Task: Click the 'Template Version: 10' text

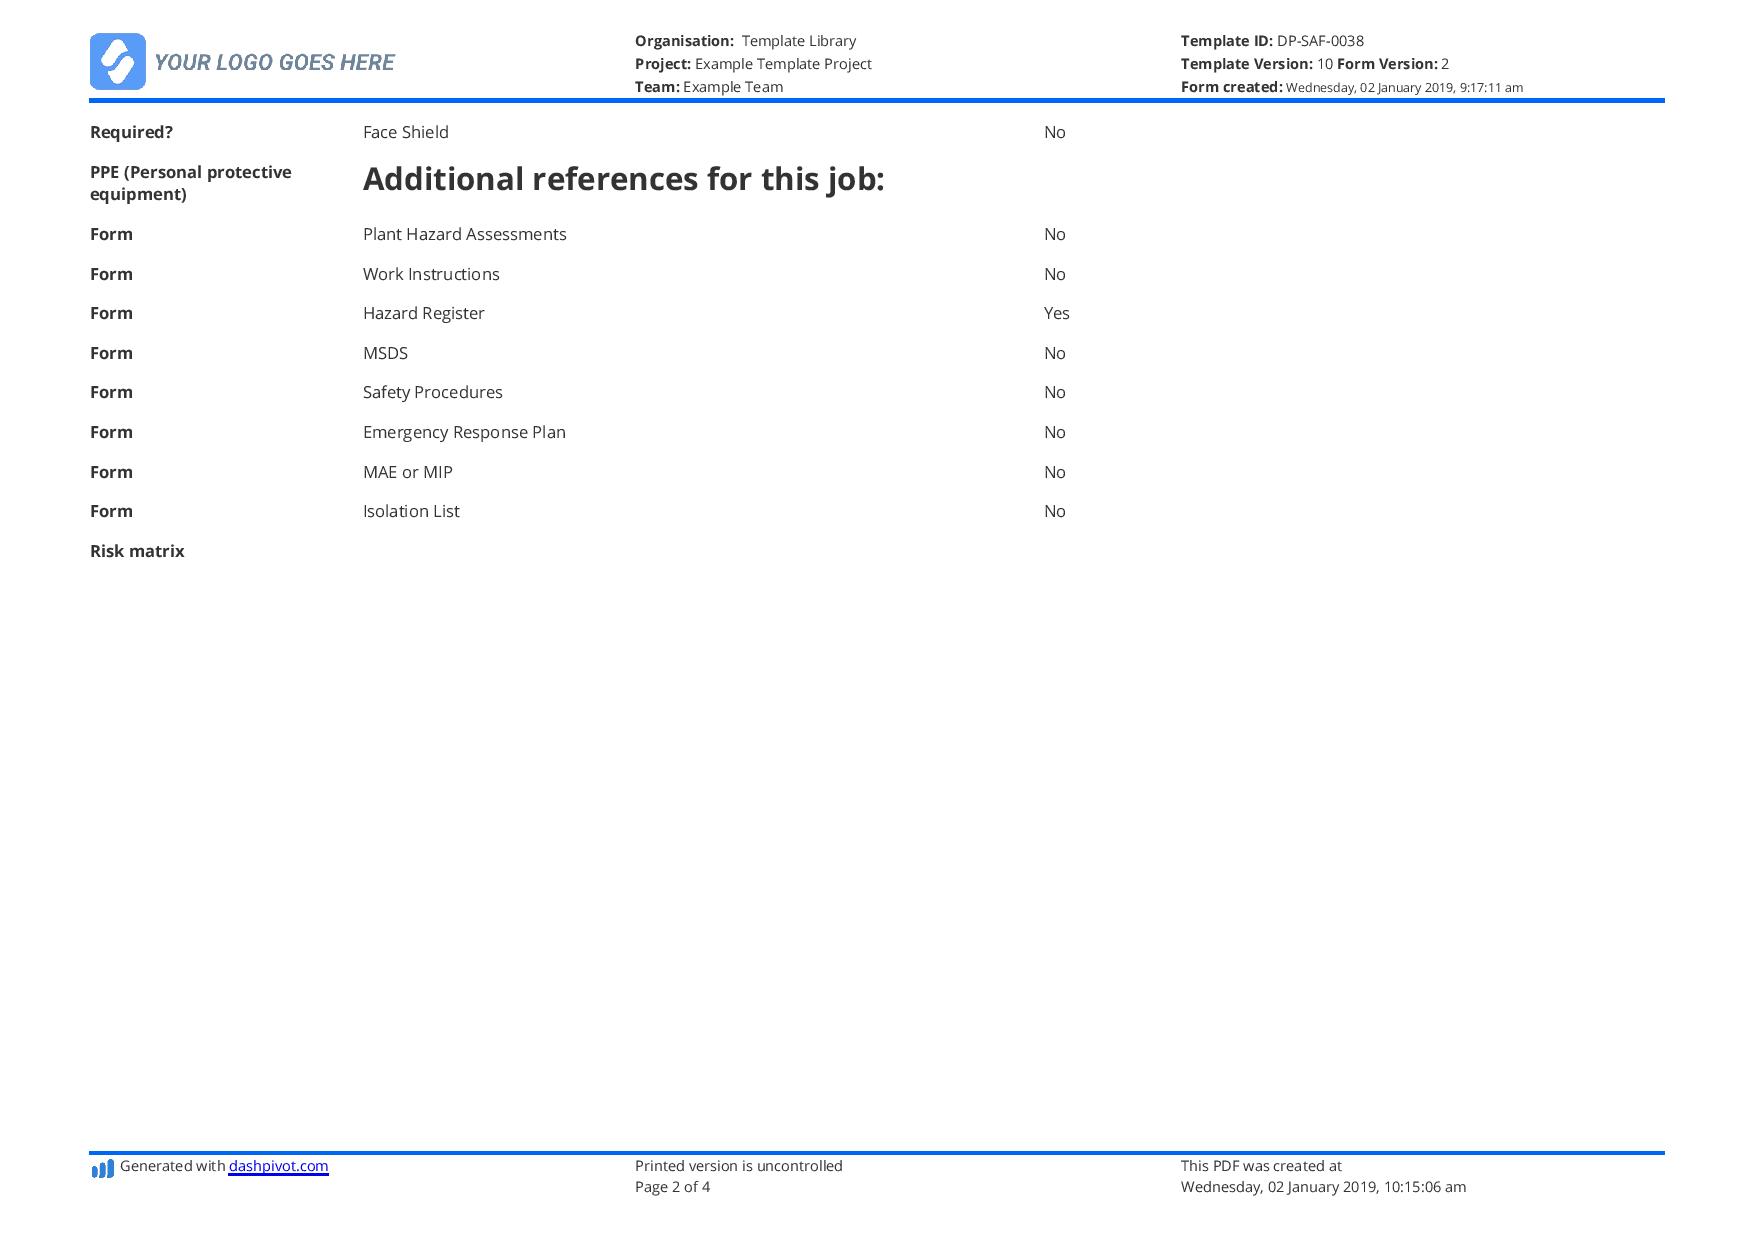Action: [1257, 64]
